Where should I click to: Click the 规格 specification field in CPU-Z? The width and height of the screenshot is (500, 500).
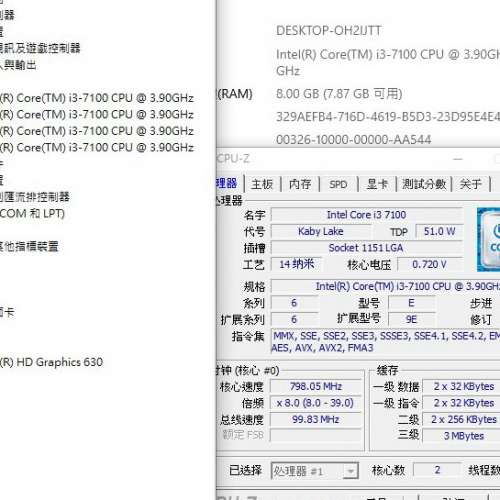click(385, 286)
